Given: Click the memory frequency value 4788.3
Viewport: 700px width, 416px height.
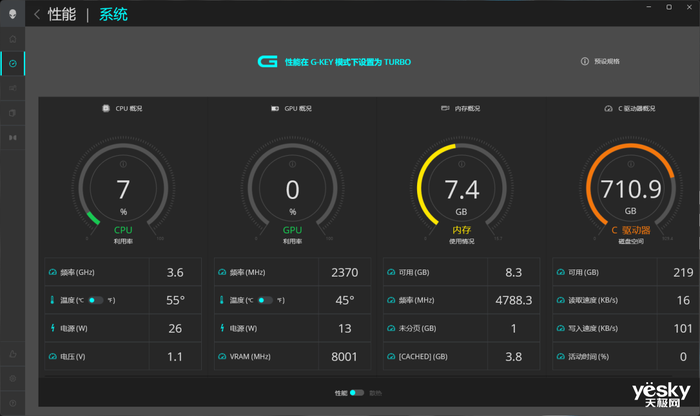Looking at the screenshot, I should tap(514, 300).
